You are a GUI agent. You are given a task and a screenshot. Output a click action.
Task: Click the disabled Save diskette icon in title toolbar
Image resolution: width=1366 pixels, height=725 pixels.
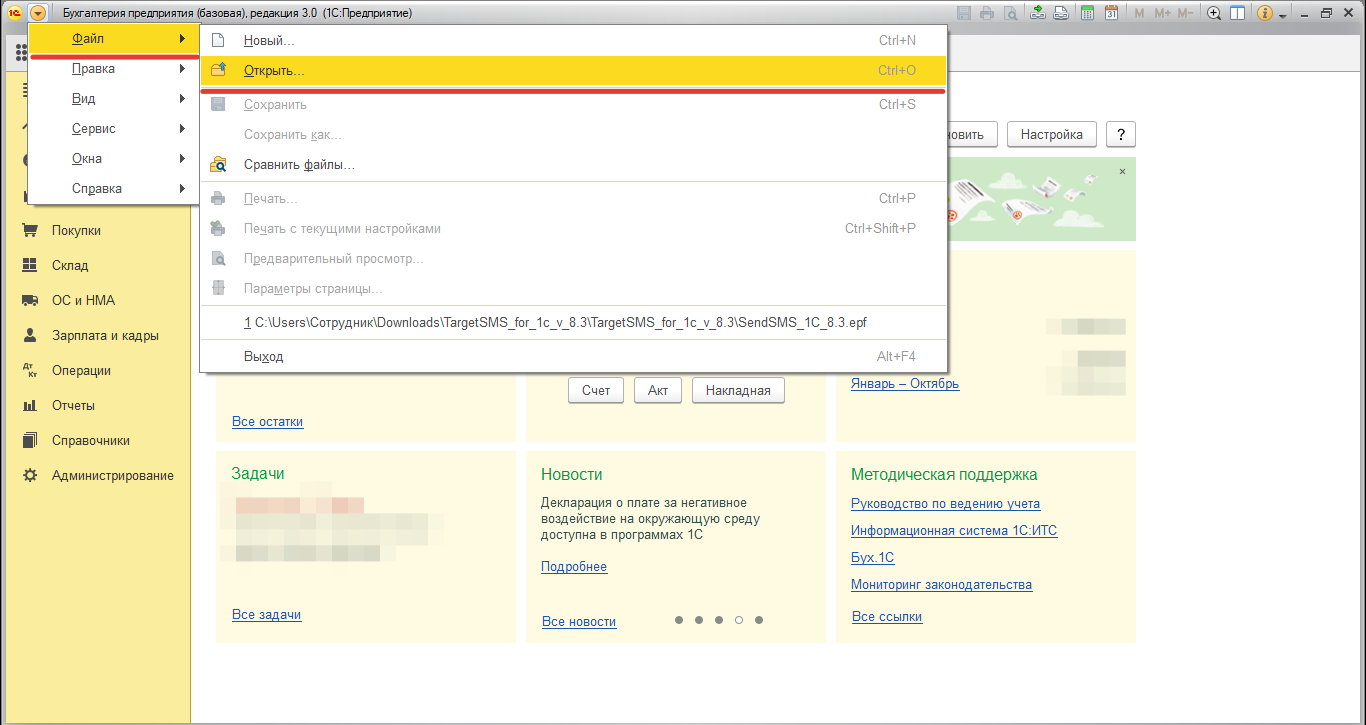pyautogui.click(x=965, y=13)
